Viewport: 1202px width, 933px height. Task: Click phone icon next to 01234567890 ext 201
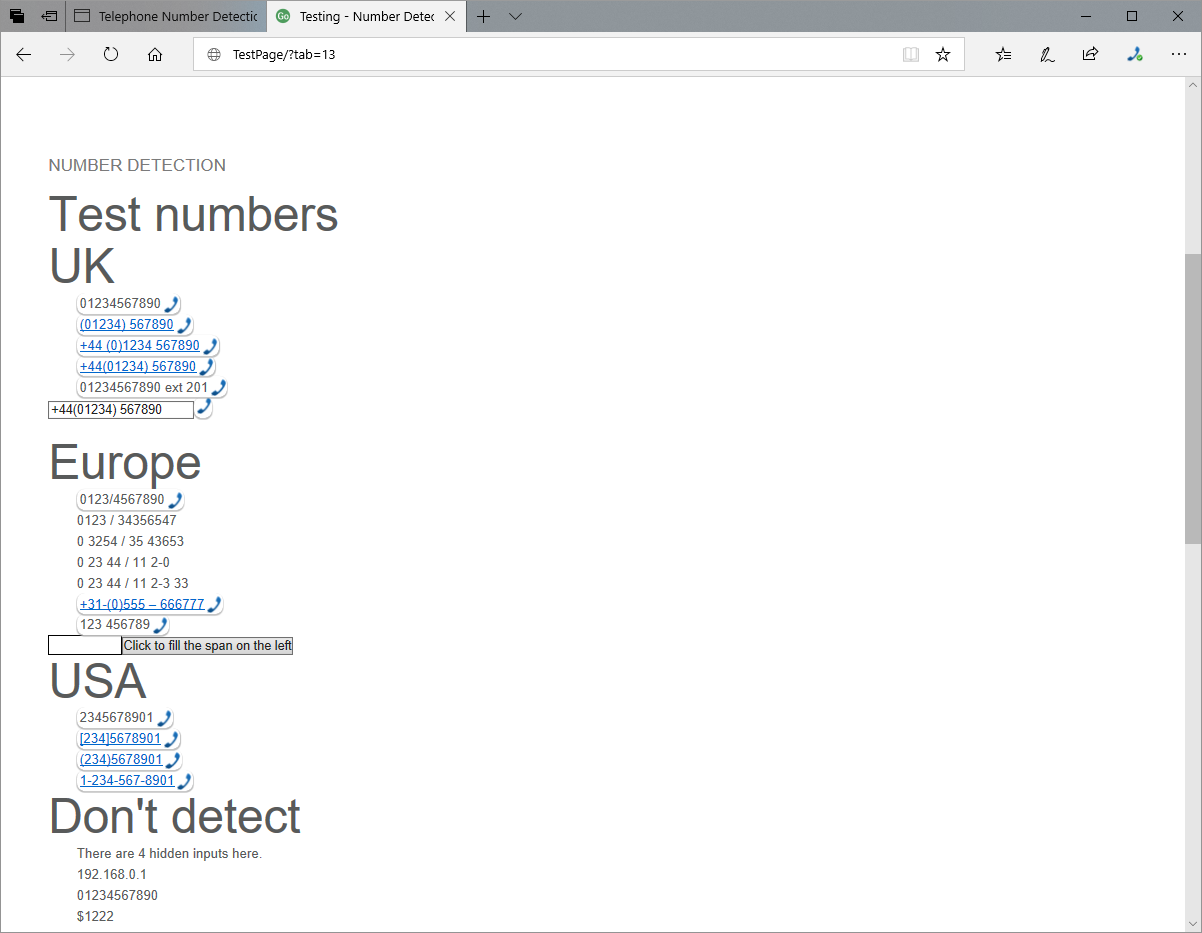pos(219,387)
